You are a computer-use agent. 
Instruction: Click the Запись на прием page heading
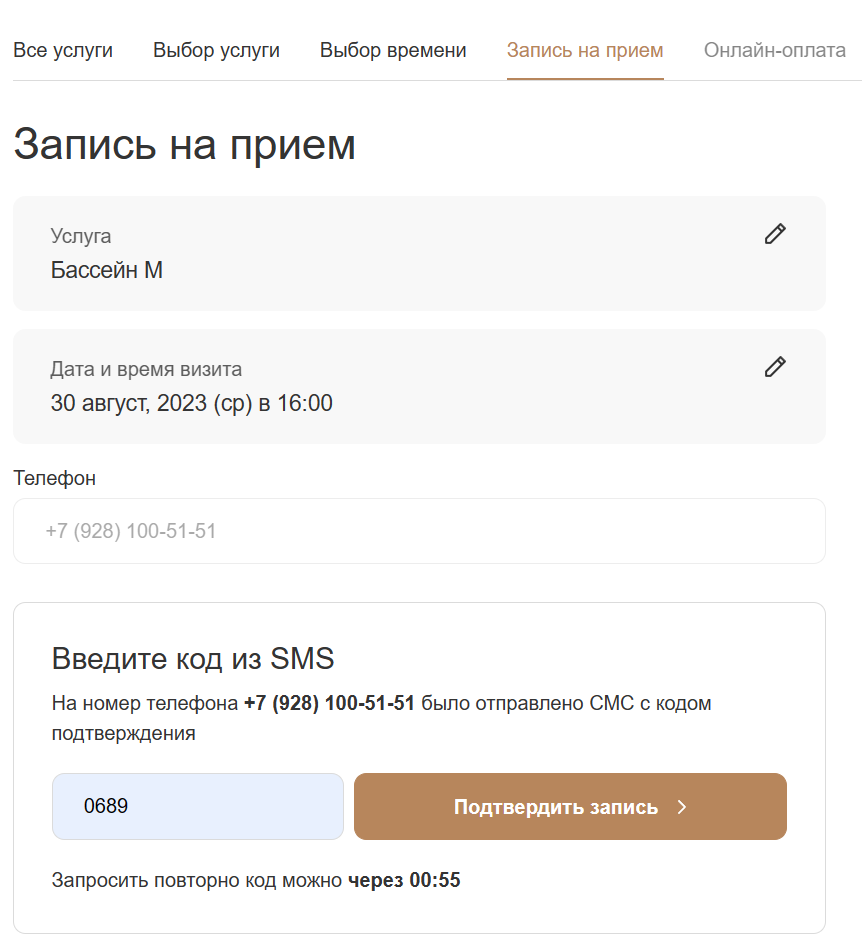pyautogui.click(x=185, y=144)
